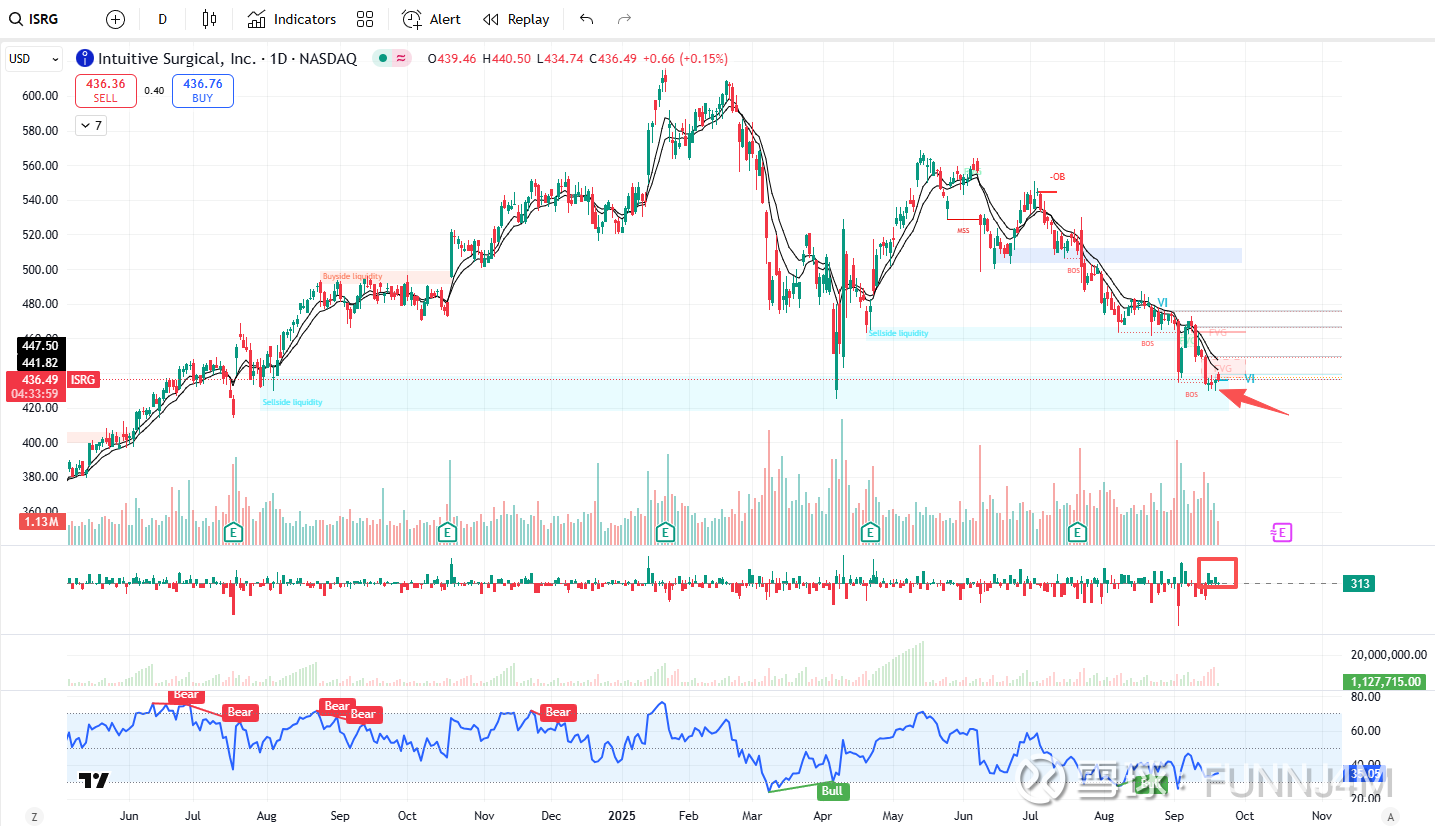Screen dimensions: 1435x826
Task: Click the 436.36 SELL button
Action: (106, 91)
